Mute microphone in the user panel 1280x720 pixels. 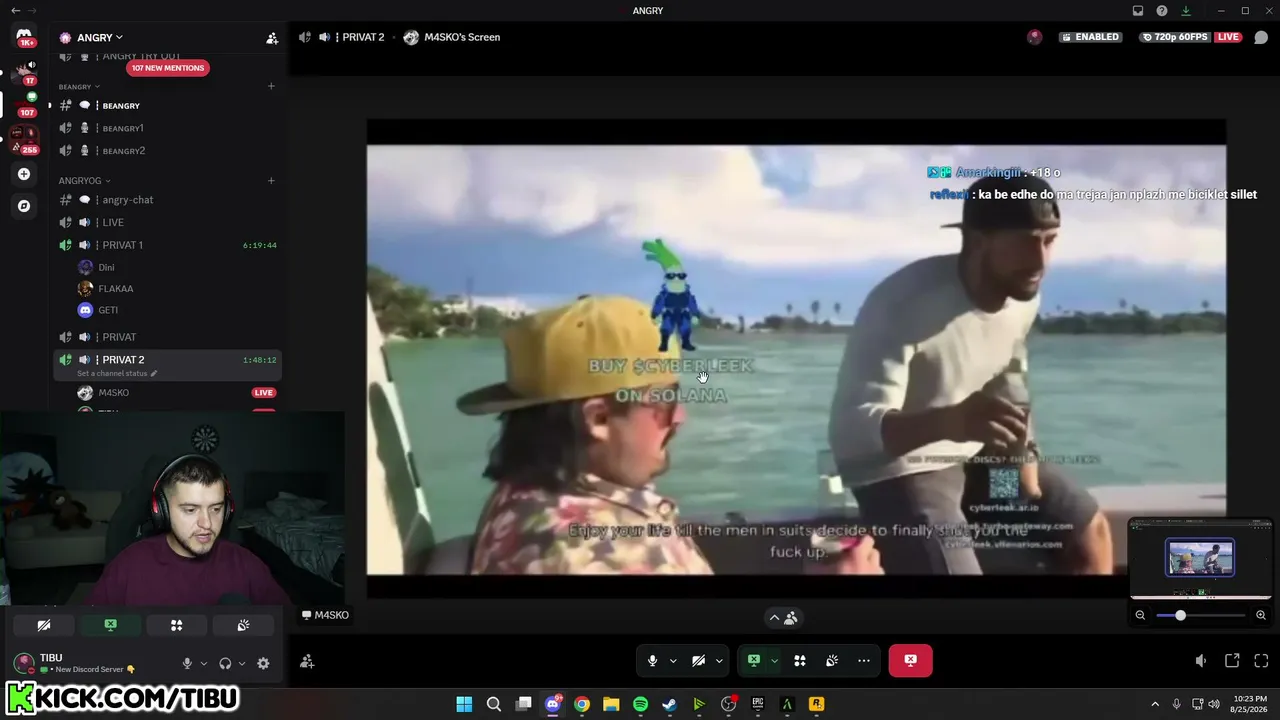(x=187, y=663)
